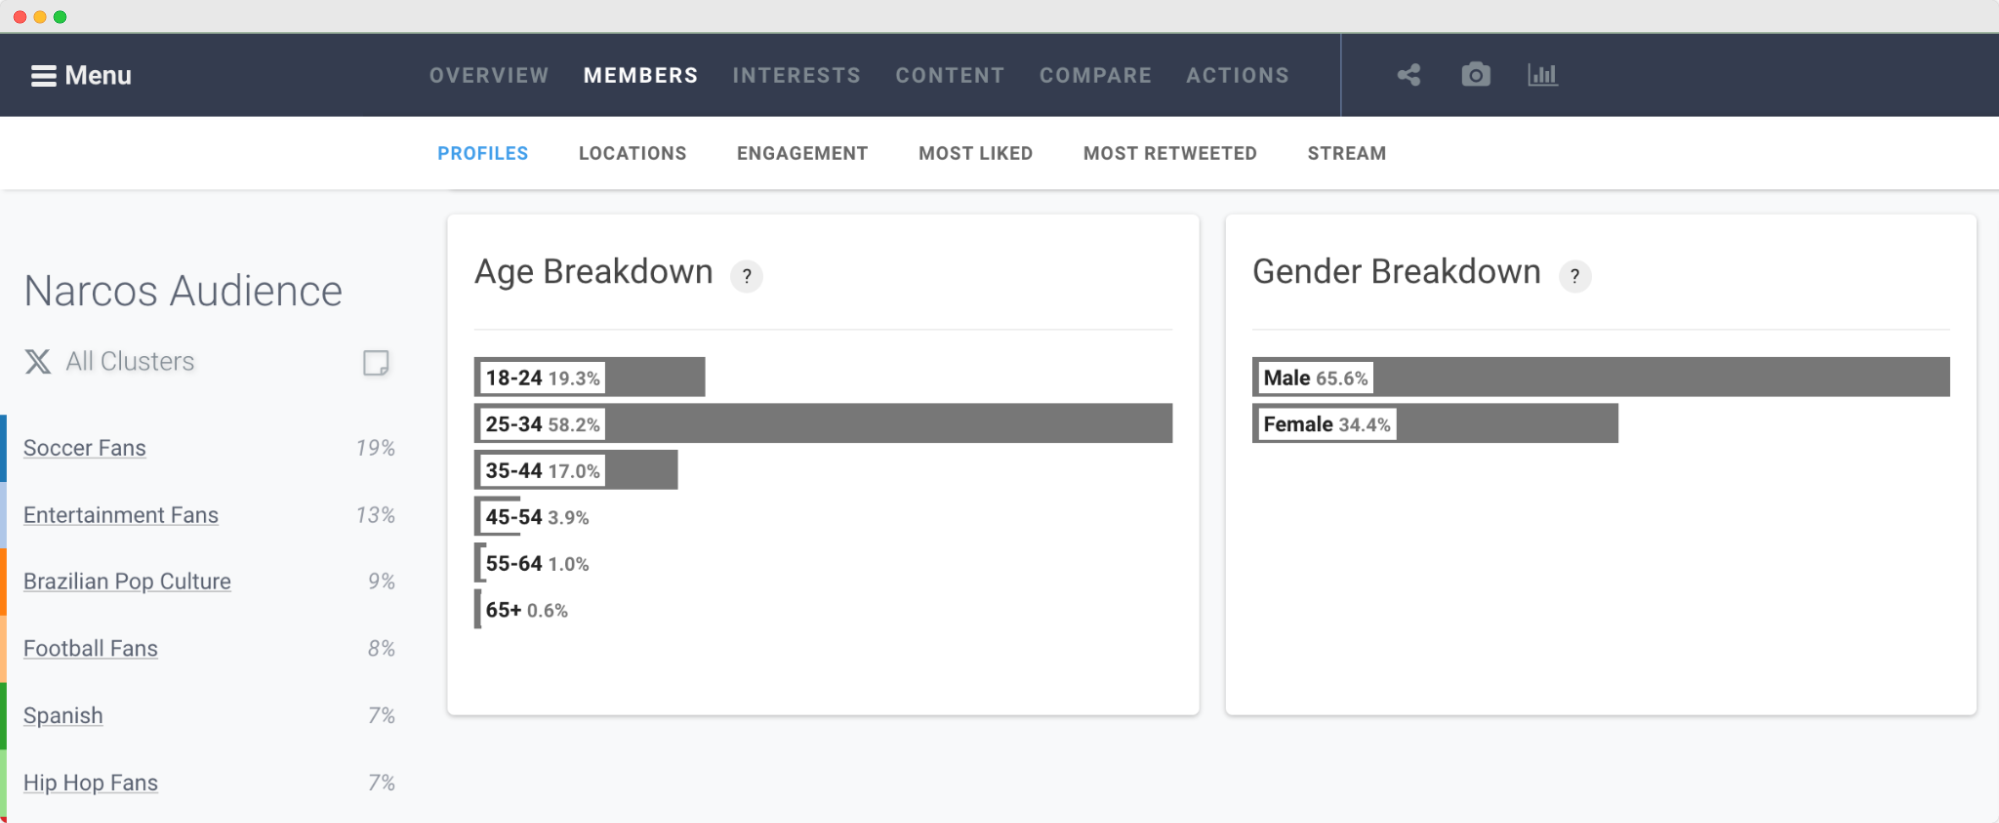Click the note icon next to All Clusters
The image size is (1999, 823).
pyautogui.click(x=376, y=363)
